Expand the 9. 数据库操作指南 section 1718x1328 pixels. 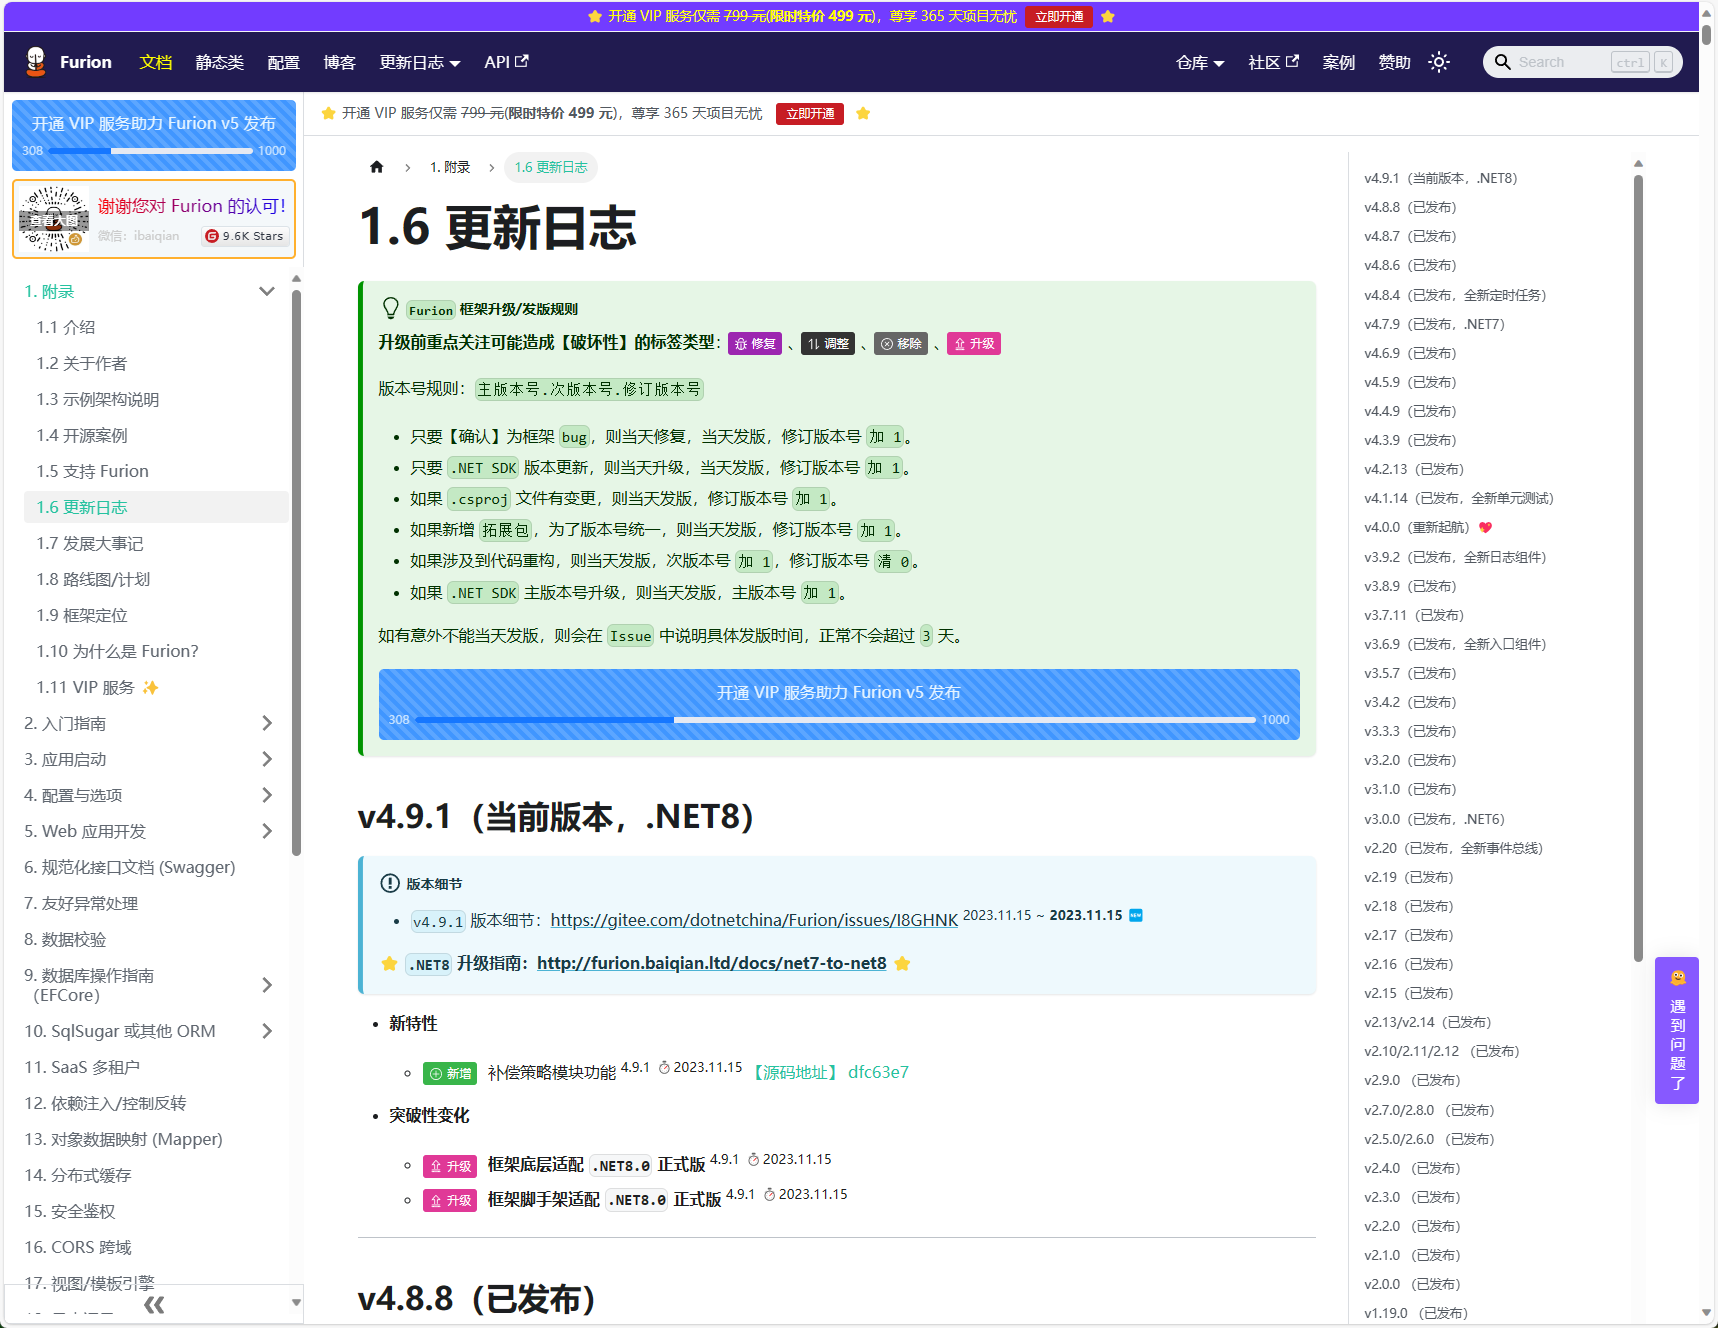[x=267, y=985]
